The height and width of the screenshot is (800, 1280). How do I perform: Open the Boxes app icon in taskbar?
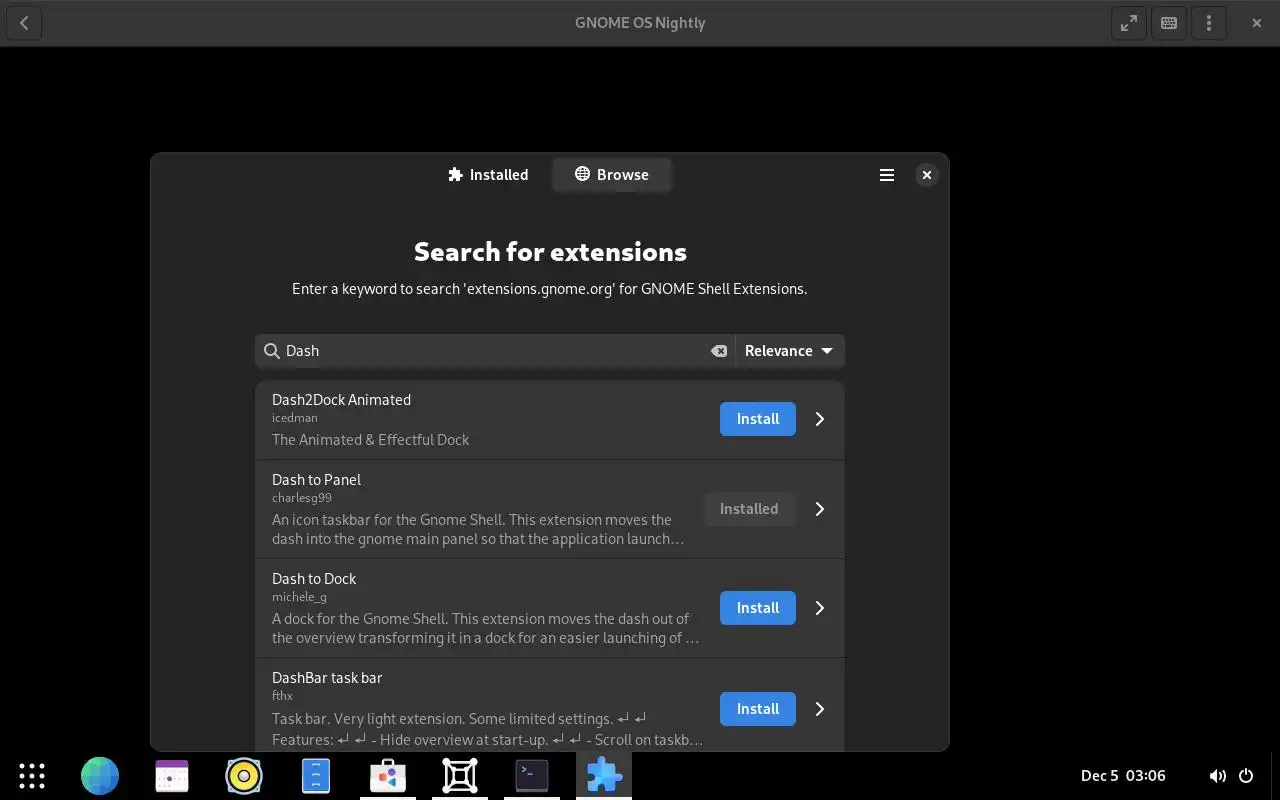pyautogui.click(x=460, y=775)
